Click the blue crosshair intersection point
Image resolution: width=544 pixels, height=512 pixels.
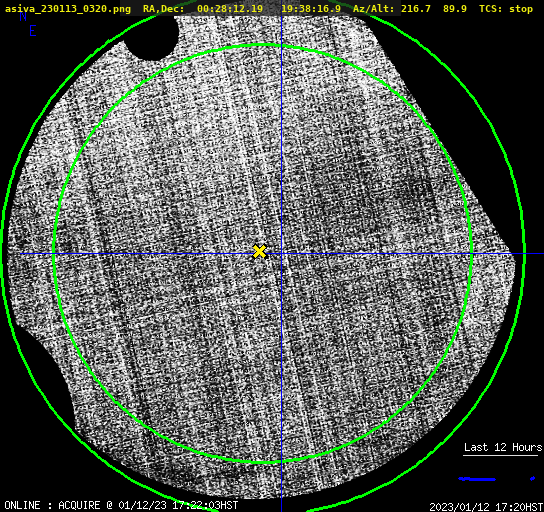tap(281, 254)
